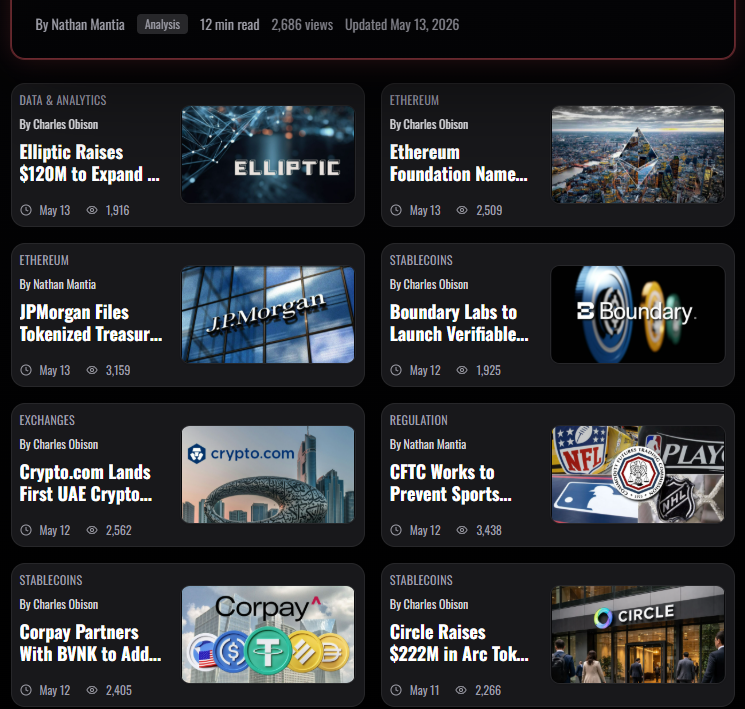Screen dimensions: 745x709
Task: Open Corpay Partners With BVNK headline
Action: [x=90, y=643]
